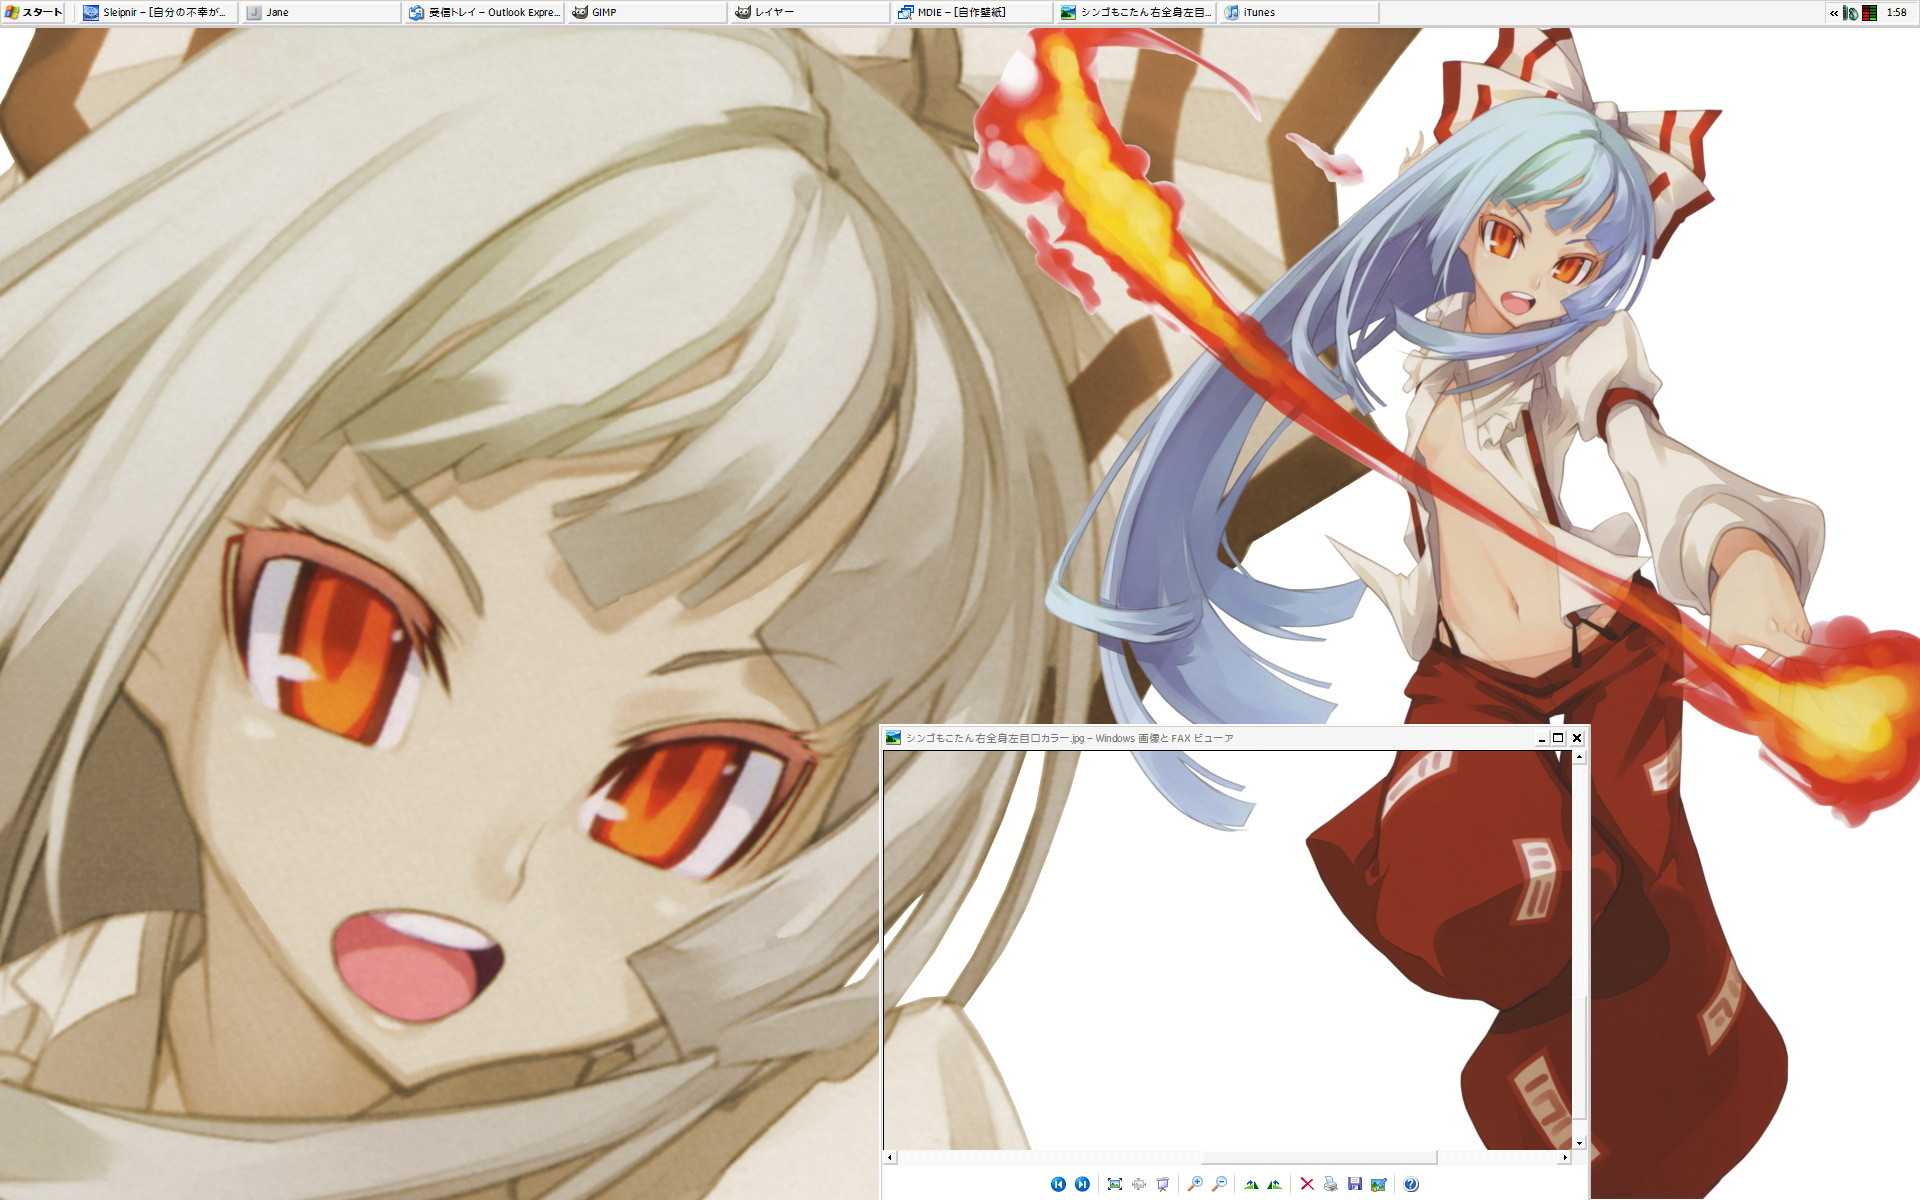Screen dimensions: 1920x1200
Task: Print the image via the printer icon
Action: coord(1331,1184)
